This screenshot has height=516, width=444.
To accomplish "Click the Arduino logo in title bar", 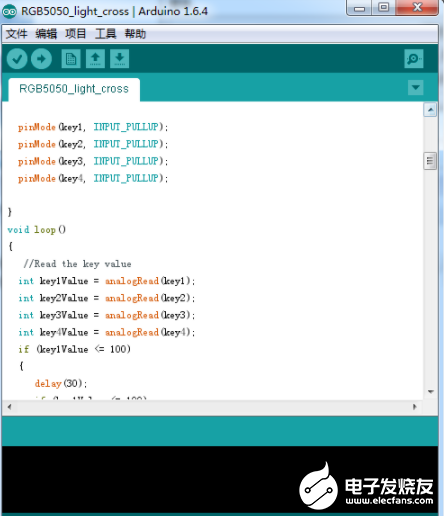I will [9, 11].
